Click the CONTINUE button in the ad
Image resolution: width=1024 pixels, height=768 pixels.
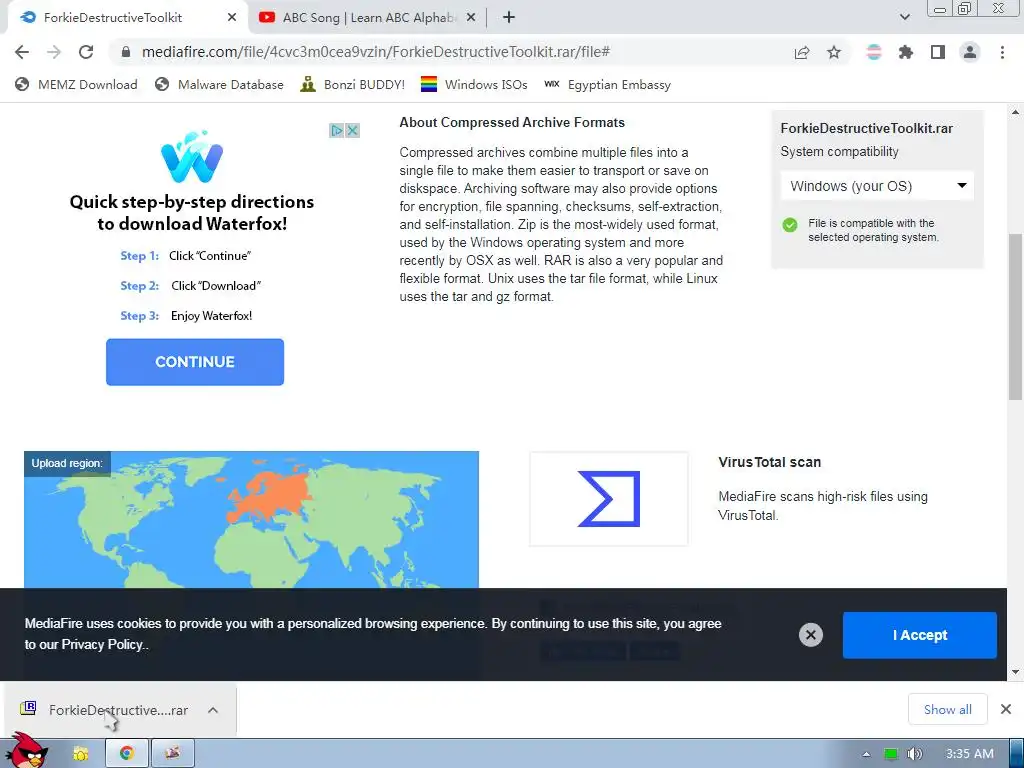tap(195, 362)
